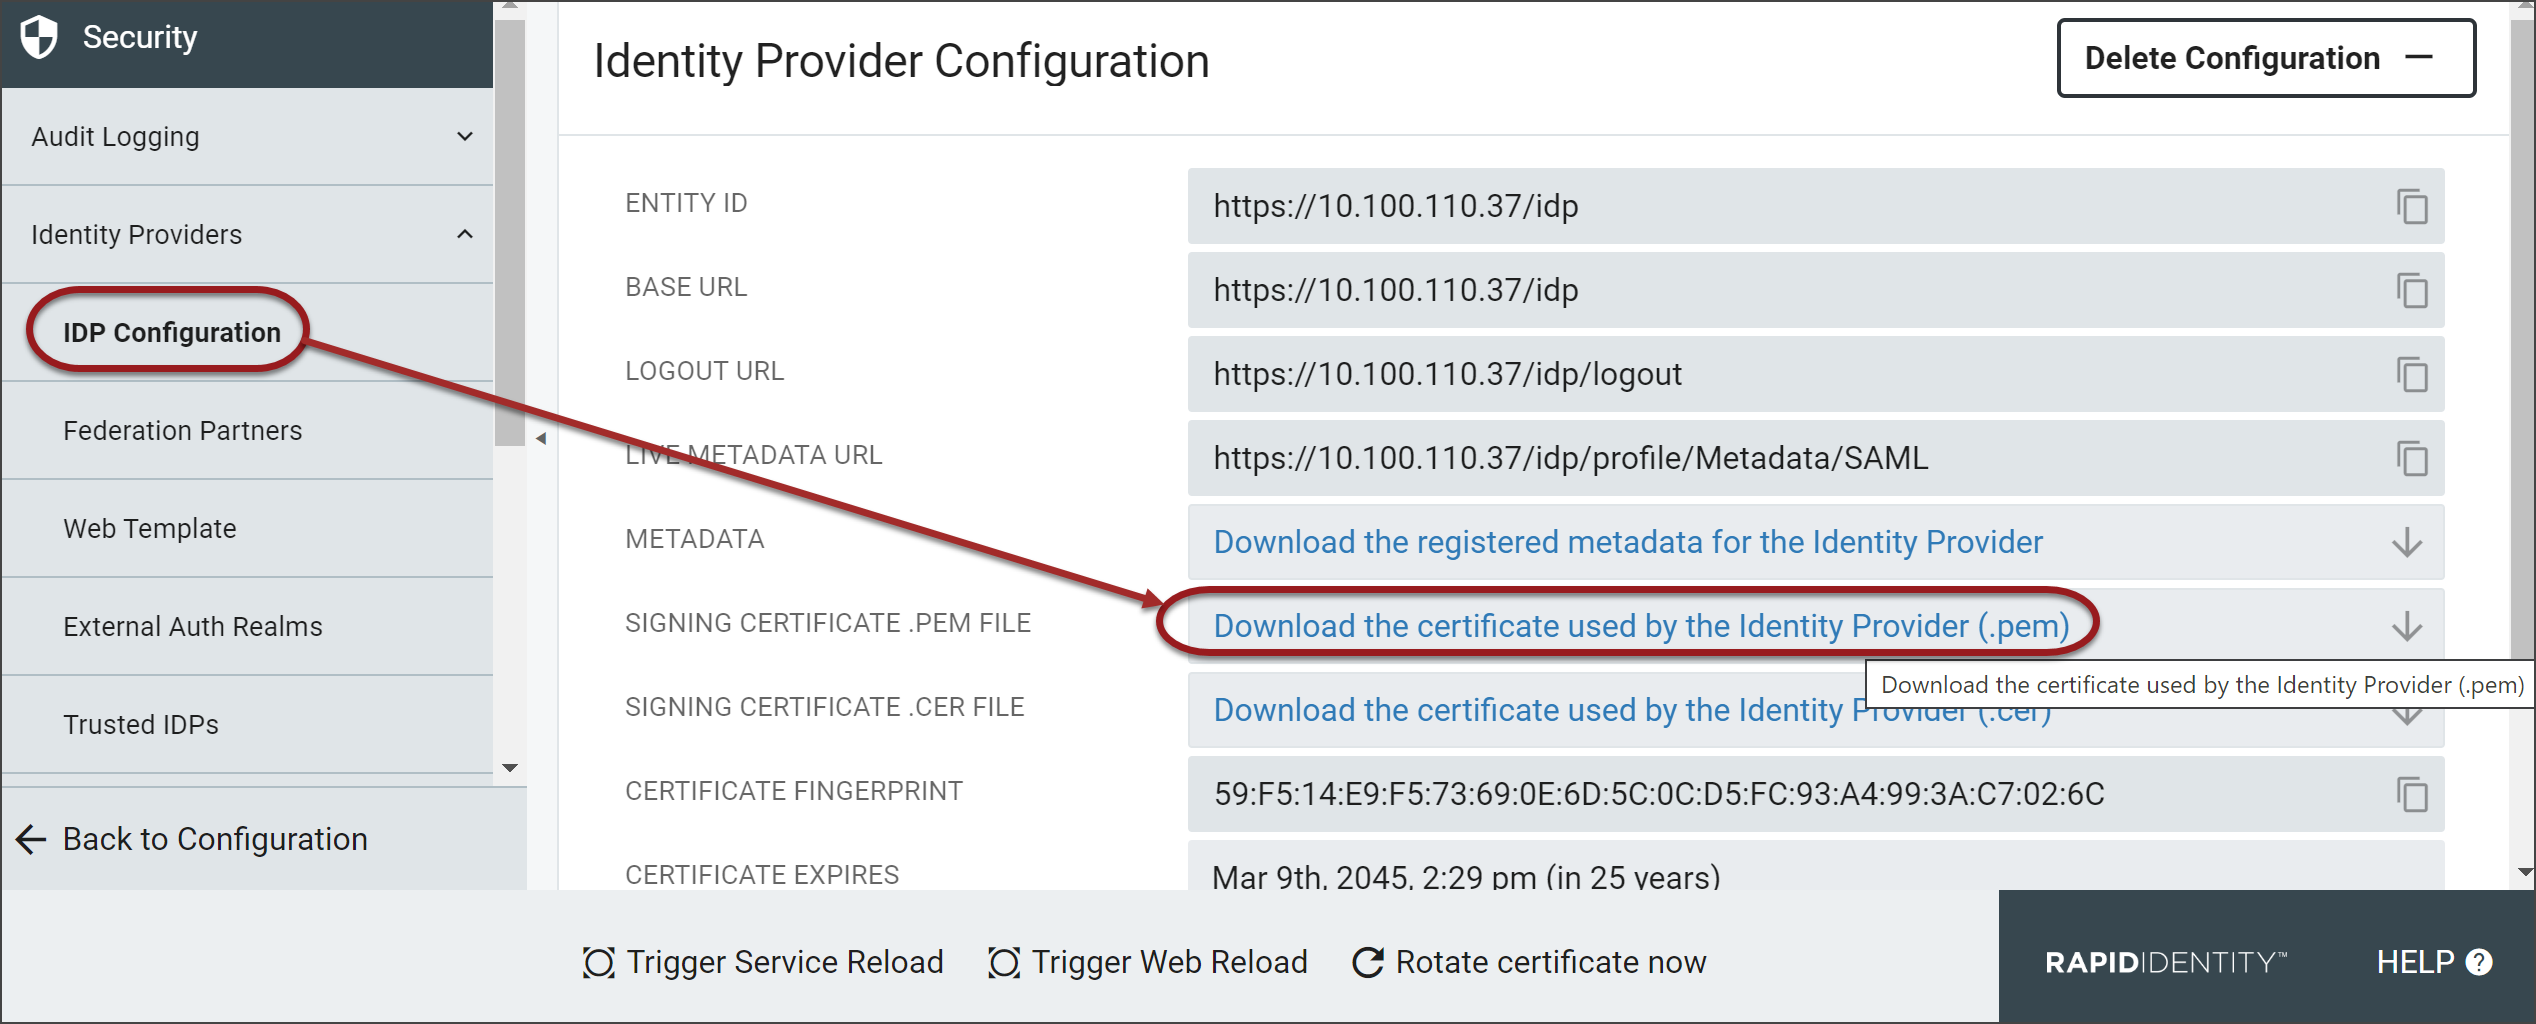Copy the certificate fingerprint
Image resolution: width=2536 pixels, height=1024 pixels.
pyautogui.click(x=2411, y=794)
